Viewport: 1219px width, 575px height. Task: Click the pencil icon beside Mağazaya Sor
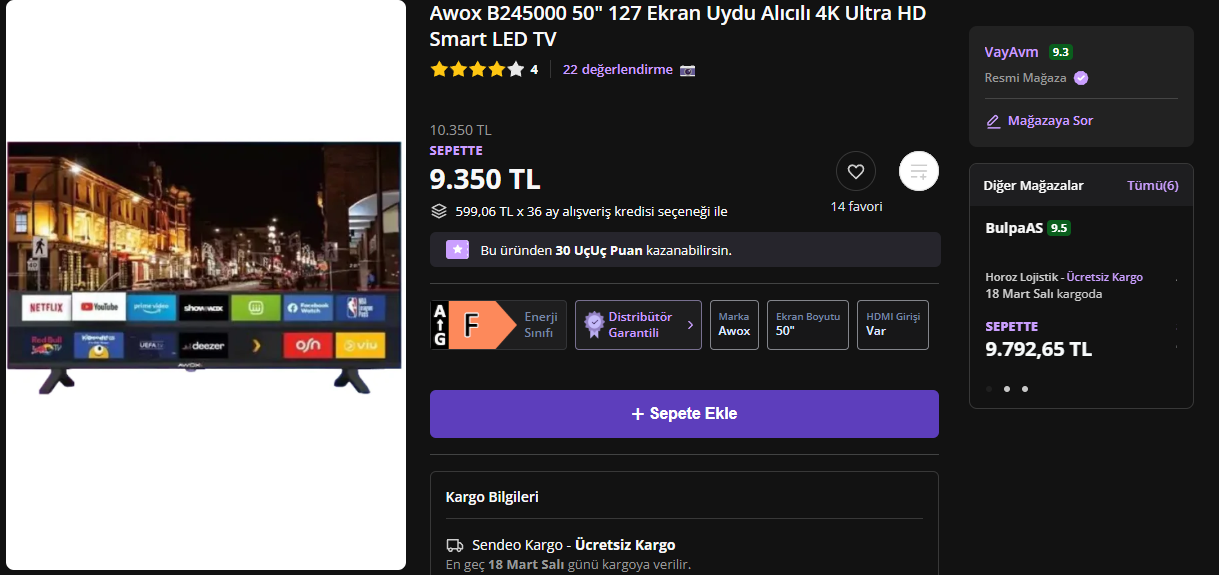point(993,121)
